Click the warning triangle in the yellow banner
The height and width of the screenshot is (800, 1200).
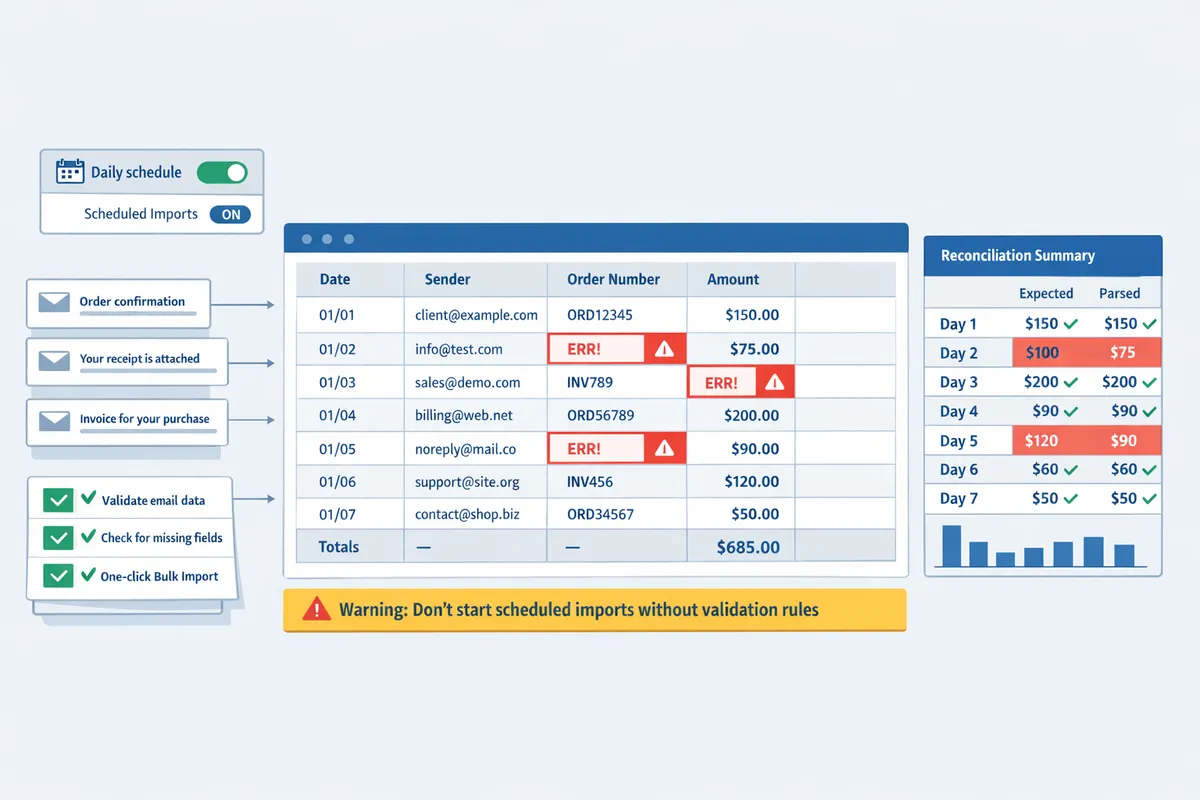click(x=316, y=609)
